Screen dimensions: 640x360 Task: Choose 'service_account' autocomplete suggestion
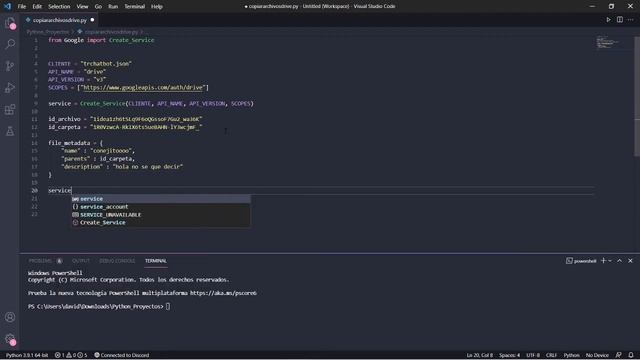click(161, 207)
